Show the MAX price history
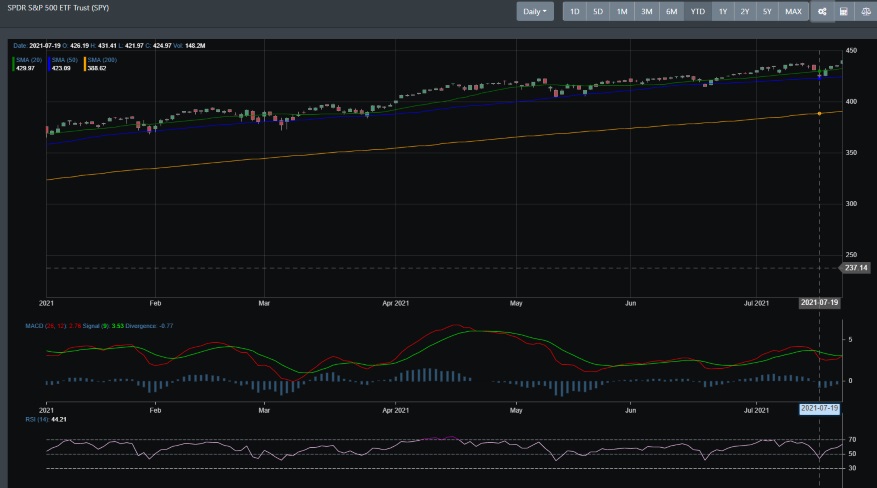This screenshot has height=488, width=877. (x=793, y=12)
